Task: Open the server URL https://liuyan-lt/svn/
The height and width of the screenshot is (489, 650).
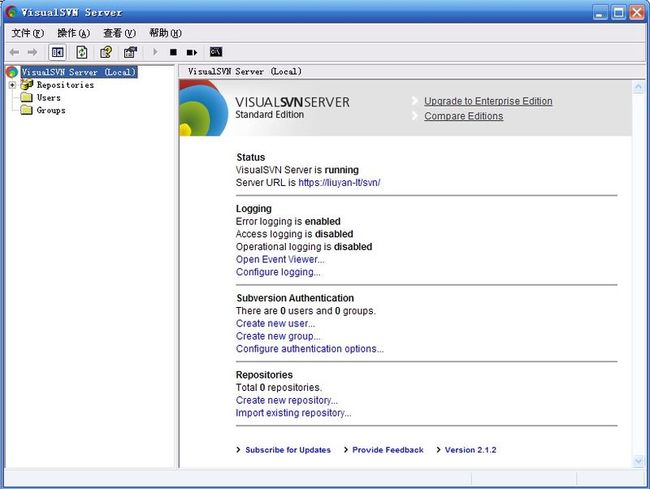Action: coord(339,182)
